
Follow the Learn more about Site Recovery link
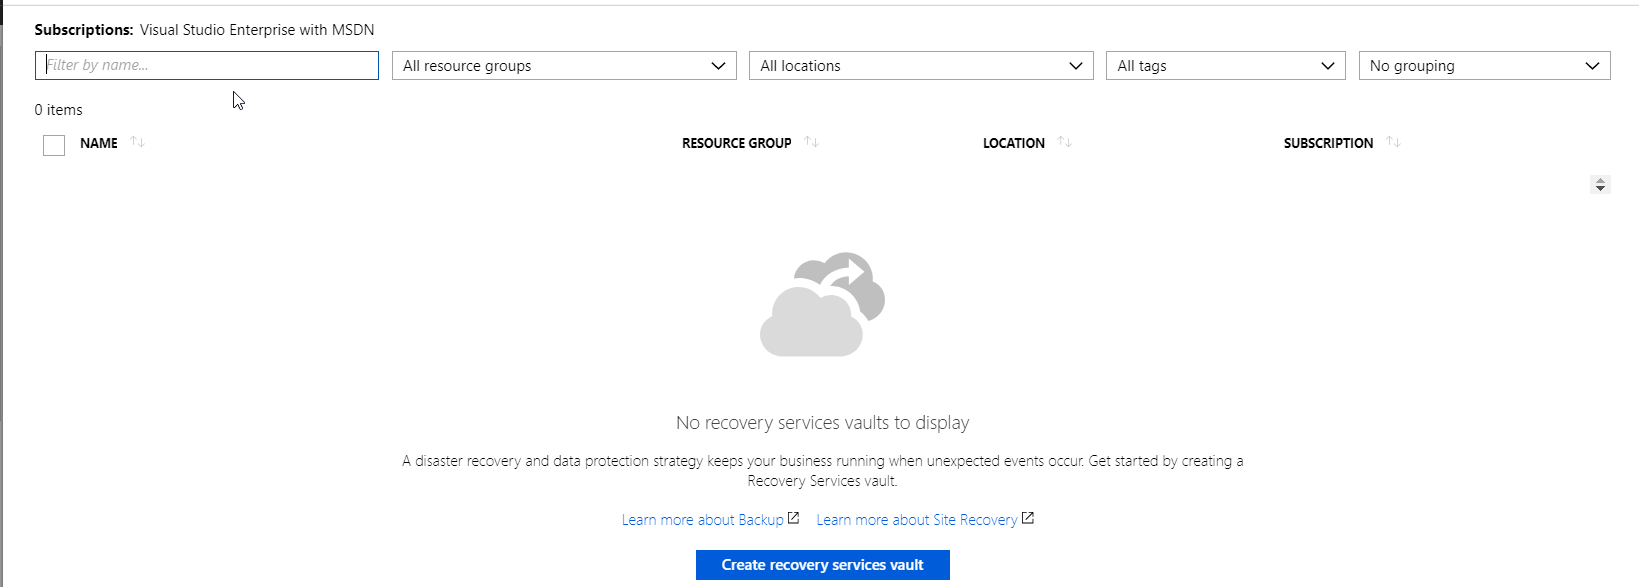tap(916, 520)
